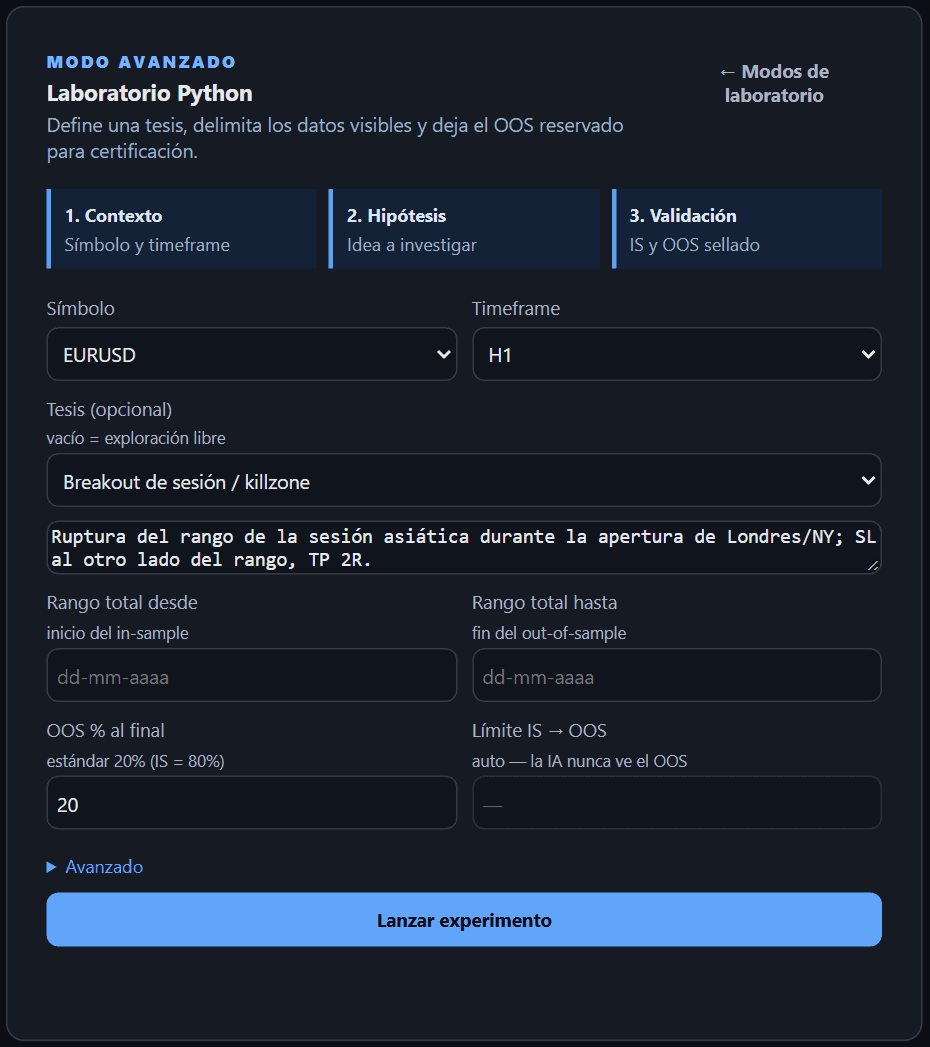Screen dimensions: 930x1047
Task: Click into the thesis description textarea
Action: click(464, 548)
